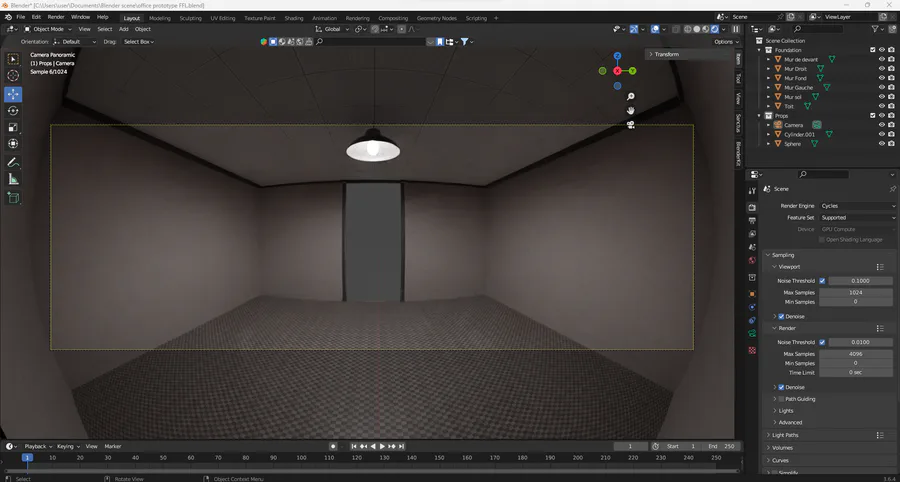900x482 pixels.
Task: Hide Mur de devant in viewport
Action: click(882, 60)
